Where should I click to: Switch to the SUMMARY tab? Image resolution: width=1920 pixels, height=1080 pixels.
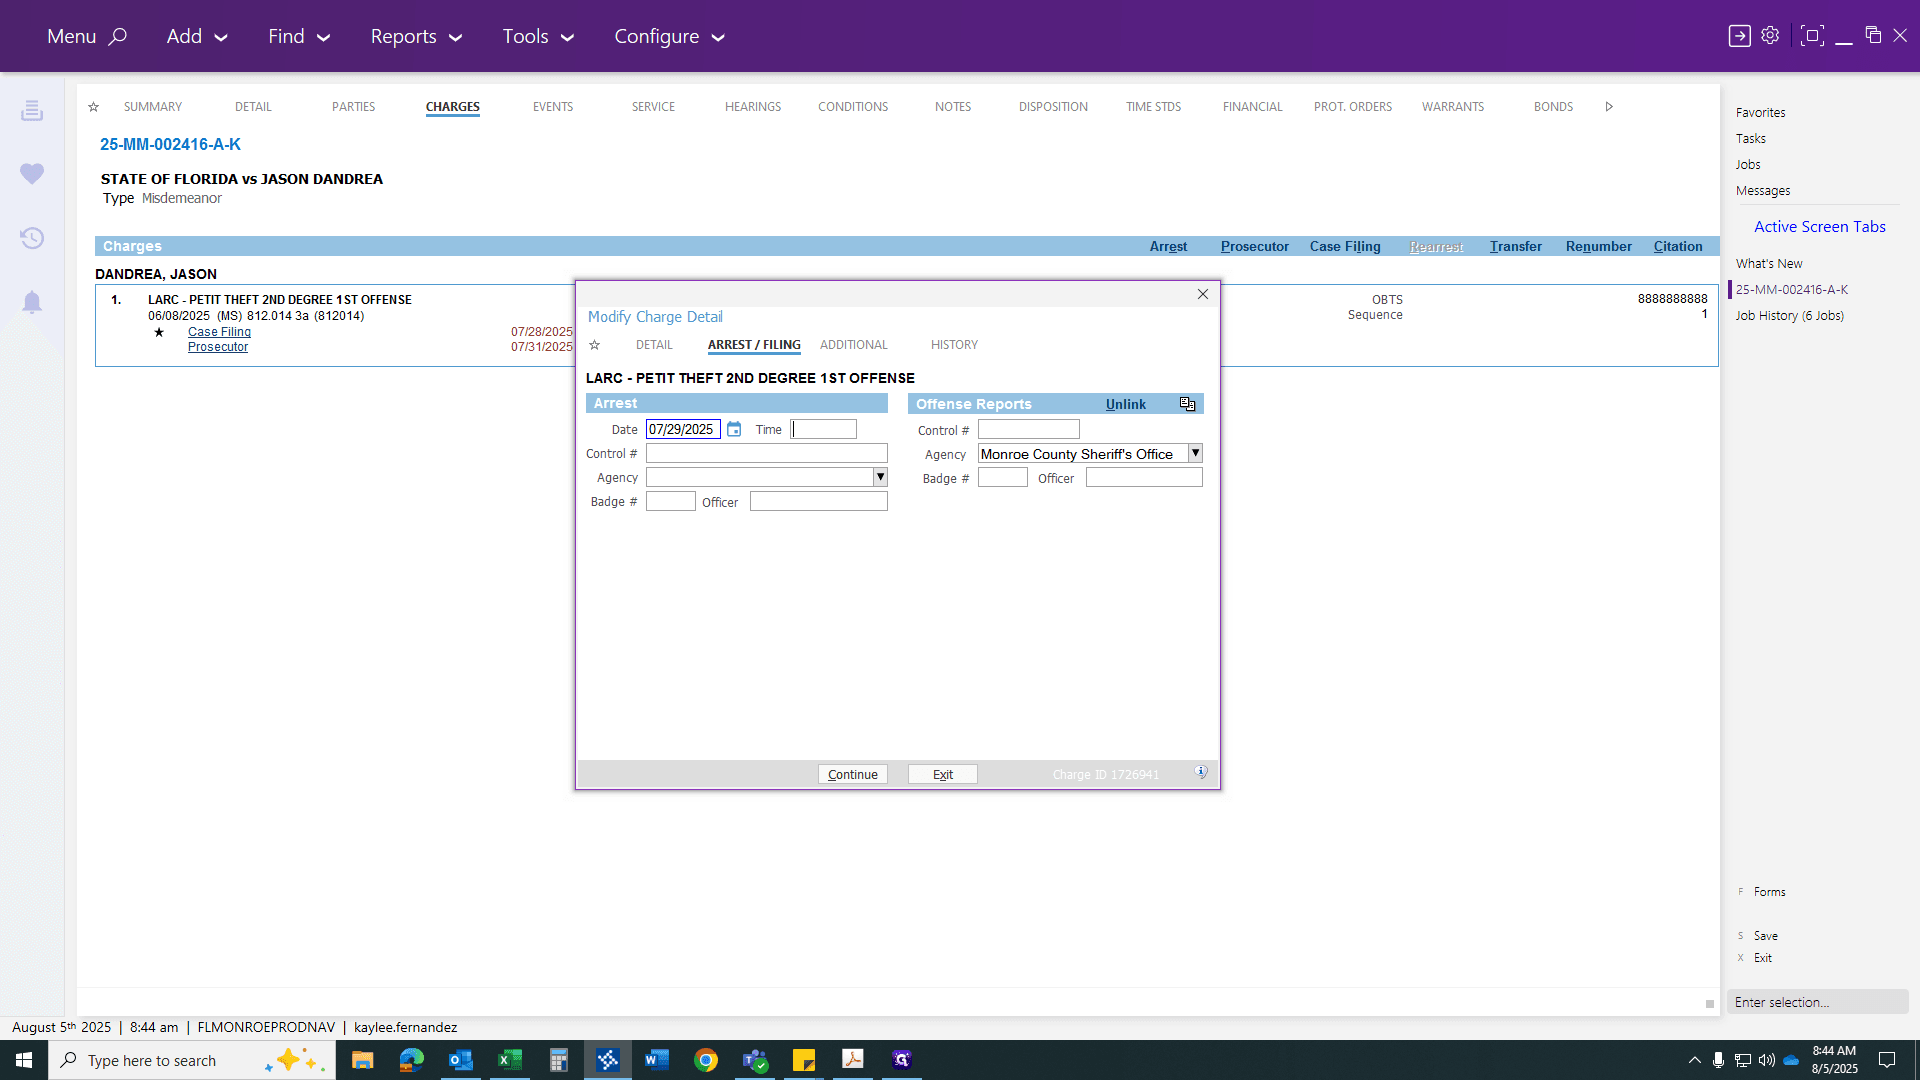pos(153,107)
